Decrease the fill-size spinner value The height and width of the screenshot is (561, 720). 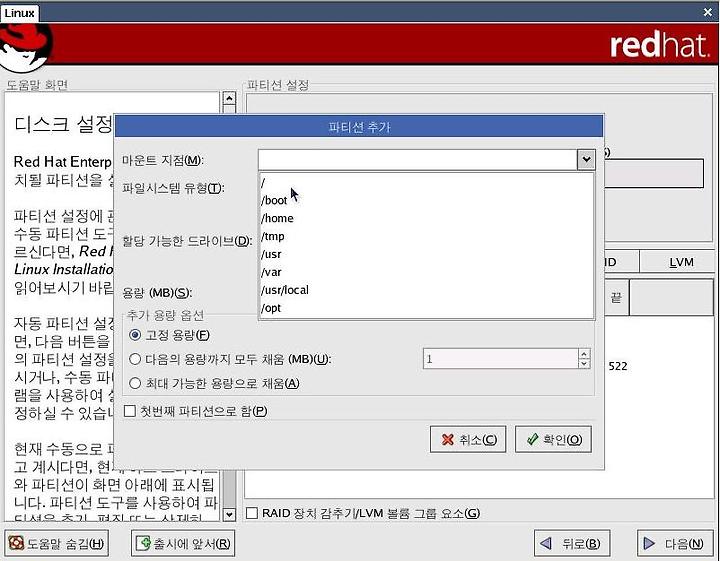[x=584, y=364]
